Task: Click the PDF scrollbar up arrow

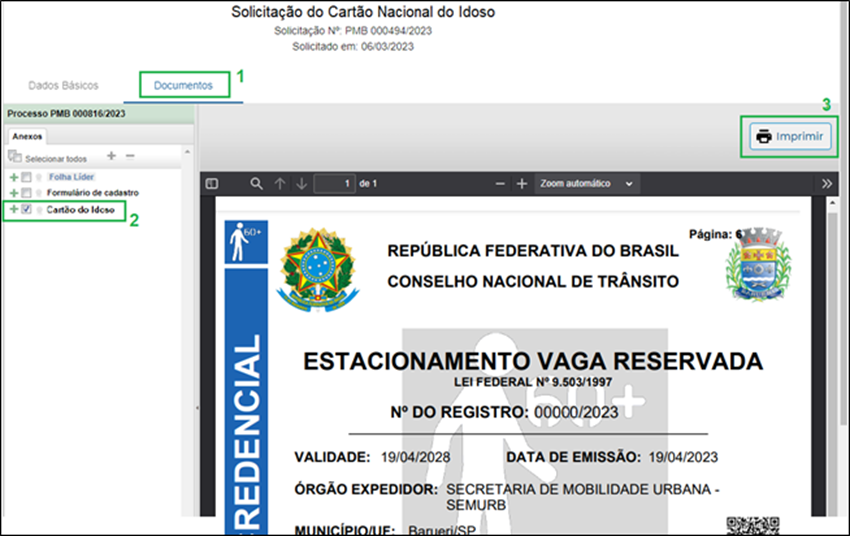Action: point(833,203)
